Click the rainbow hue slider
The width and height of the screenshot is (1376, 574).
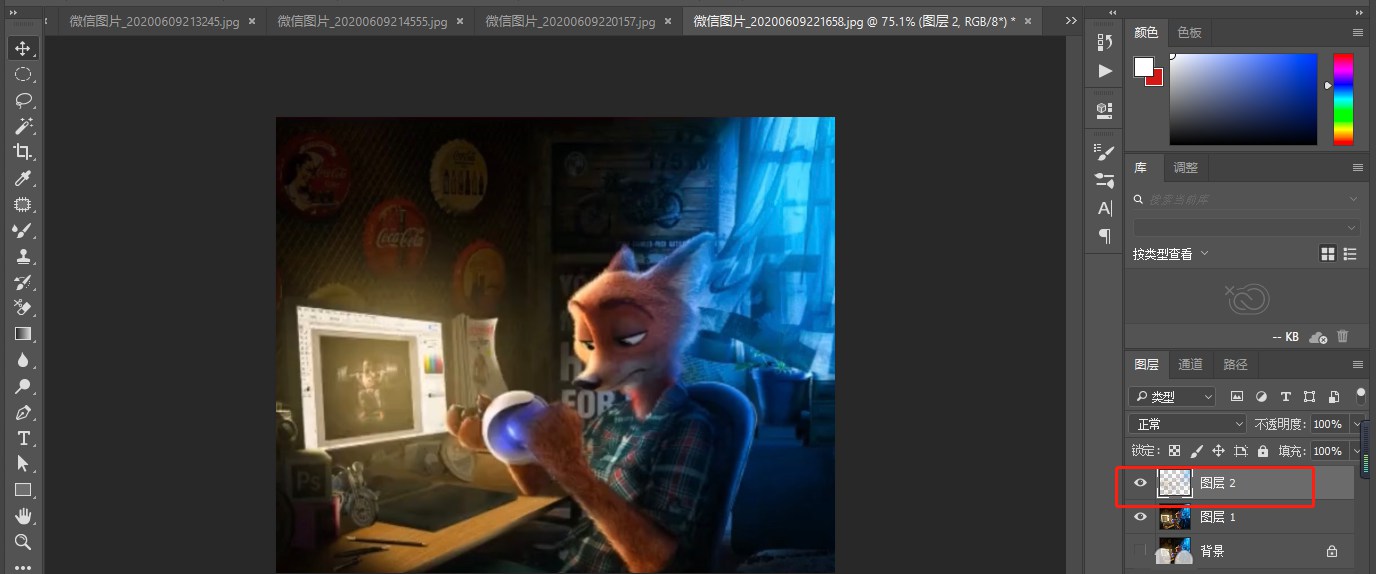click(1343, 98)
